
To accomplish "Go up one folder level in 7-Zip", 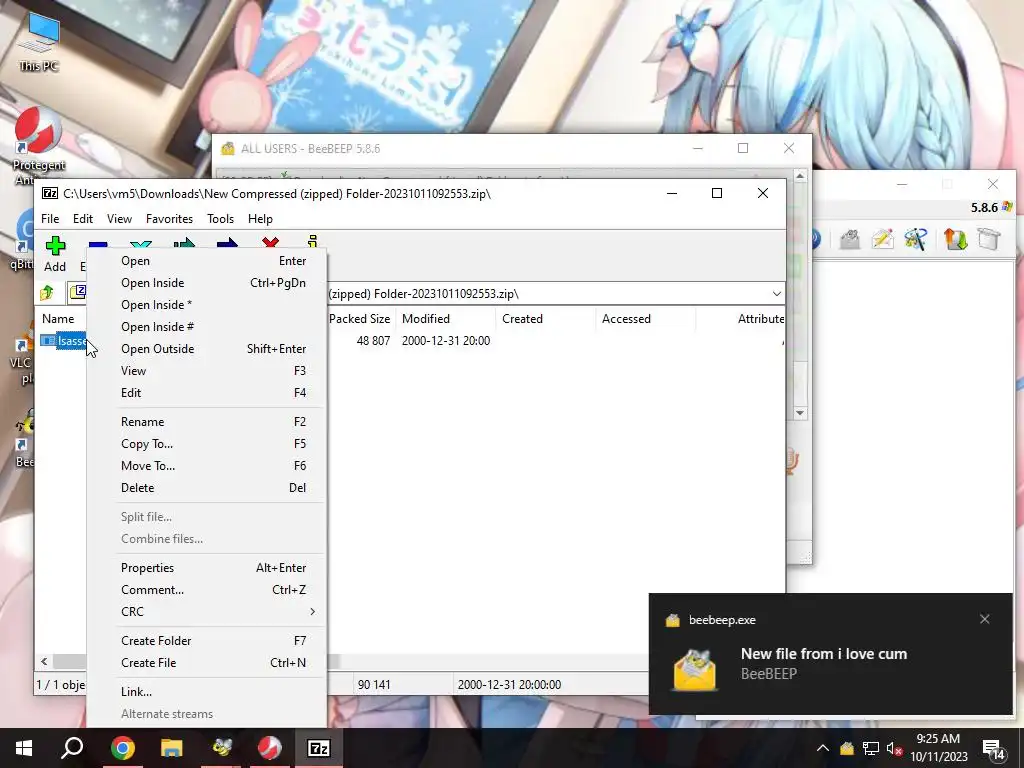I will 47,293.
